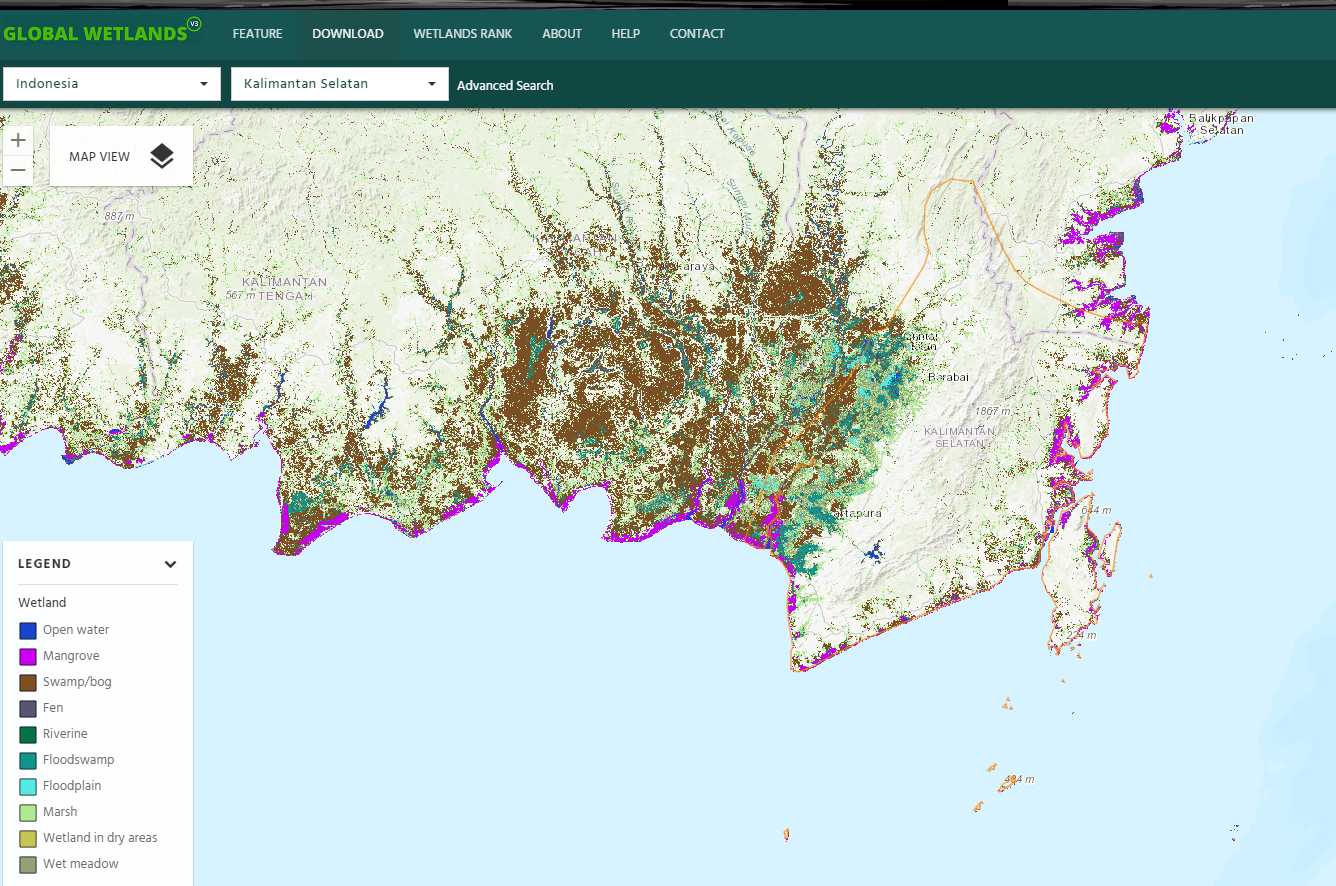Click the Barabai city label
This screenshot has height=886, width=1336.
click(x=949, y=377)
